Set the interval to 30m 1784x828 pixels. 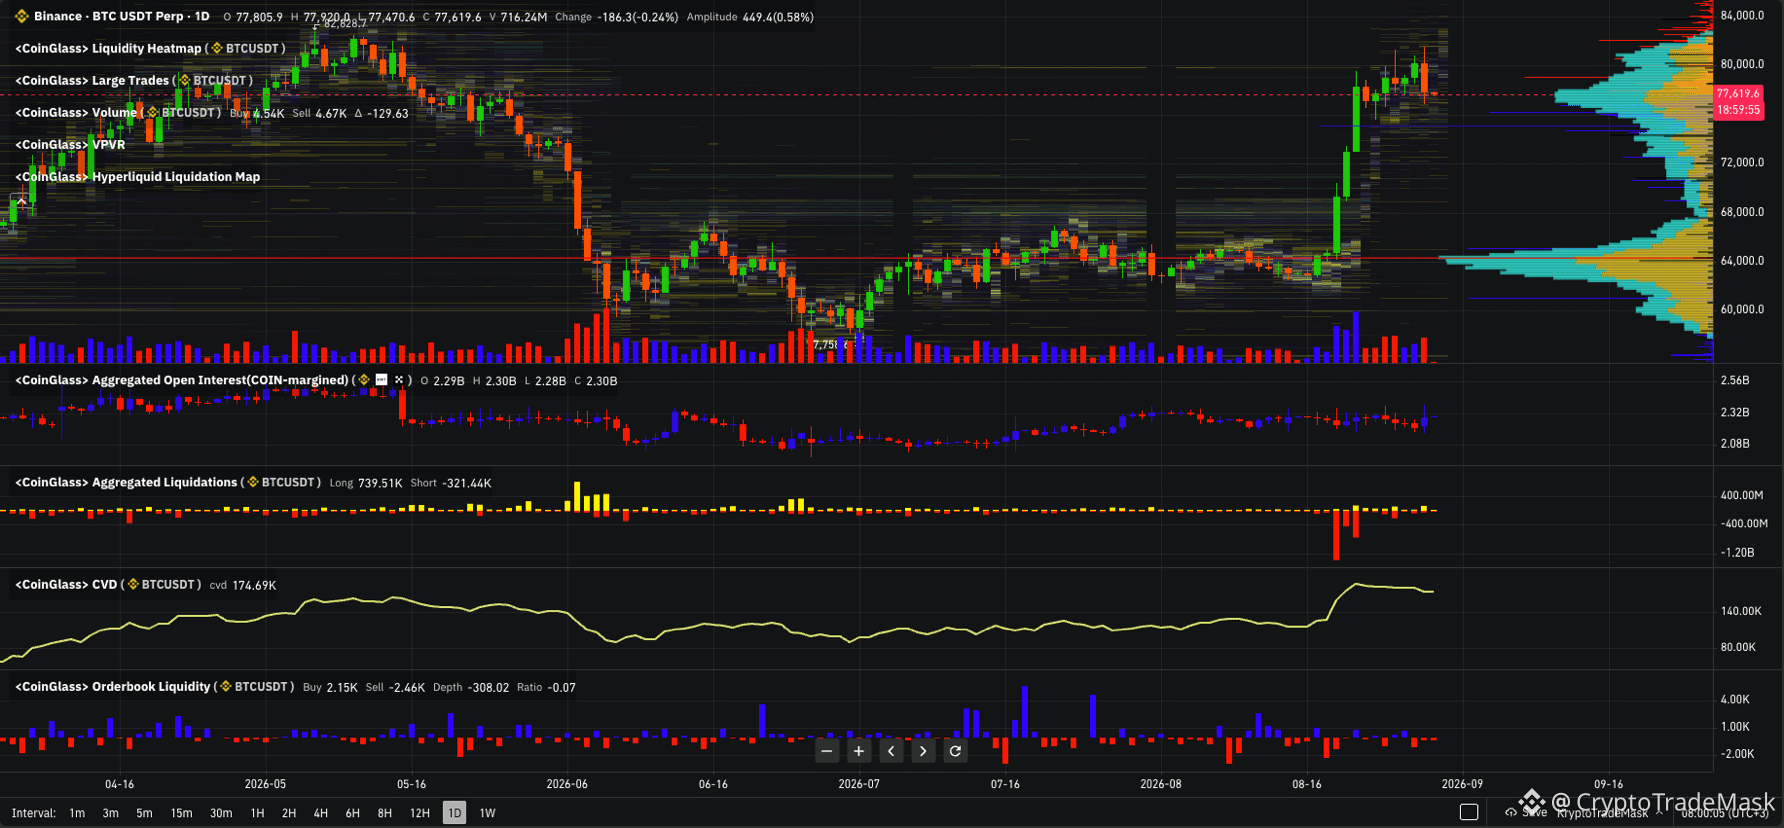pyautogui.click(x=221, y=813)
